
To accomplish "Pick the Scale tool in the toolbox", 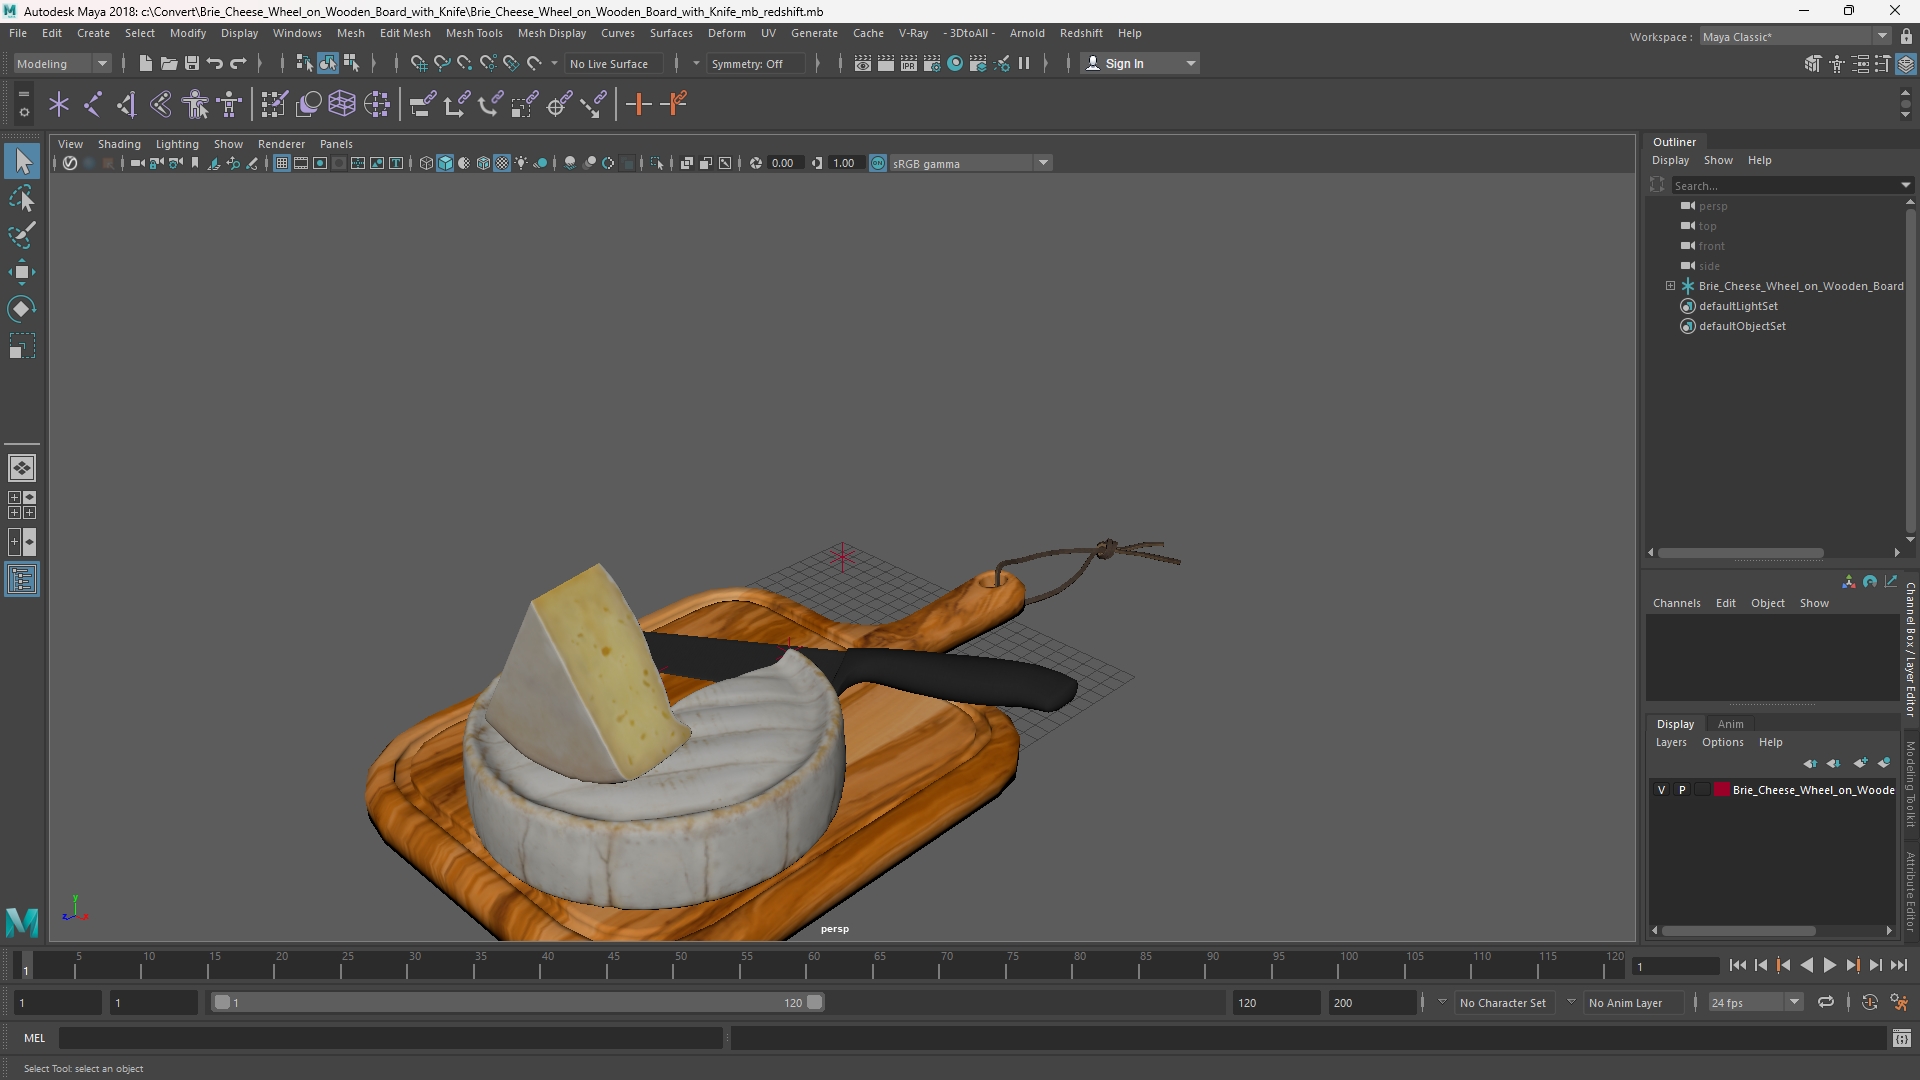I will 22,346.
